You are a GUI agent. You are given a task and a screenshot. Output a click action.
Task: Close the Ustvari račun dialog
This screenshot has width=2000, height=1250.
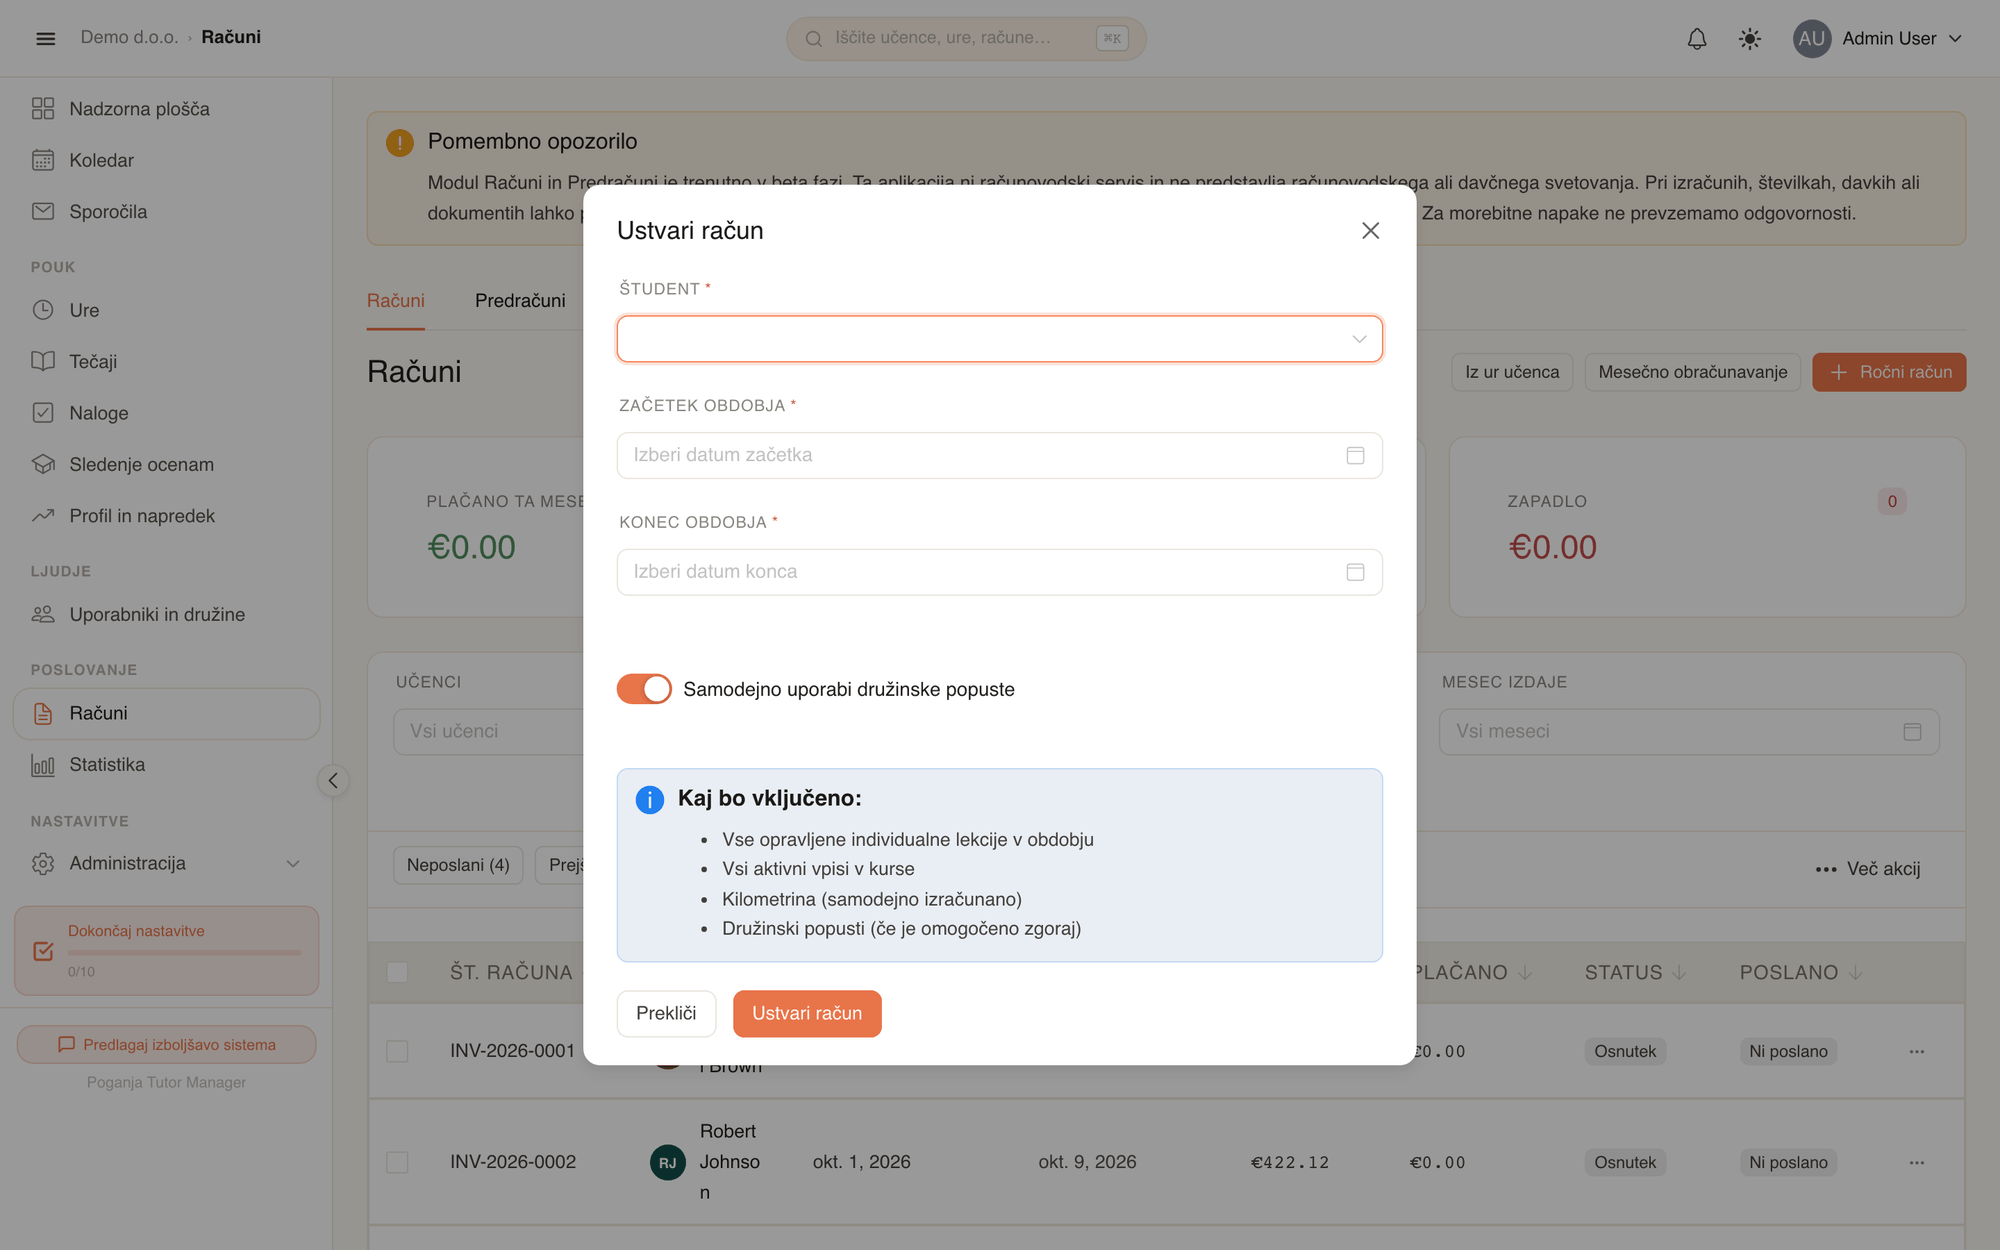[1370, 231]
